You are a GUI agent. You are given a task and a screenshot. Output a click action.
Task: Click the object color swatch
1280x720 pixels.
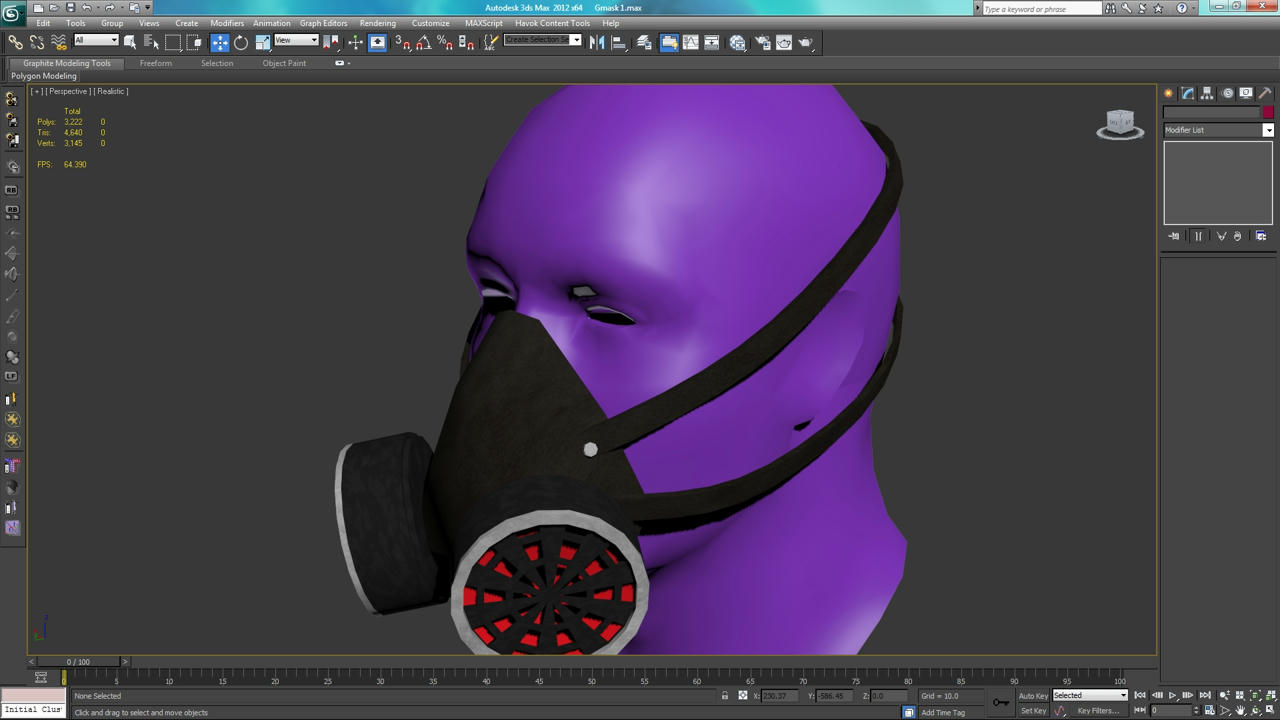pyautogui.click(x=1268, y=113)
